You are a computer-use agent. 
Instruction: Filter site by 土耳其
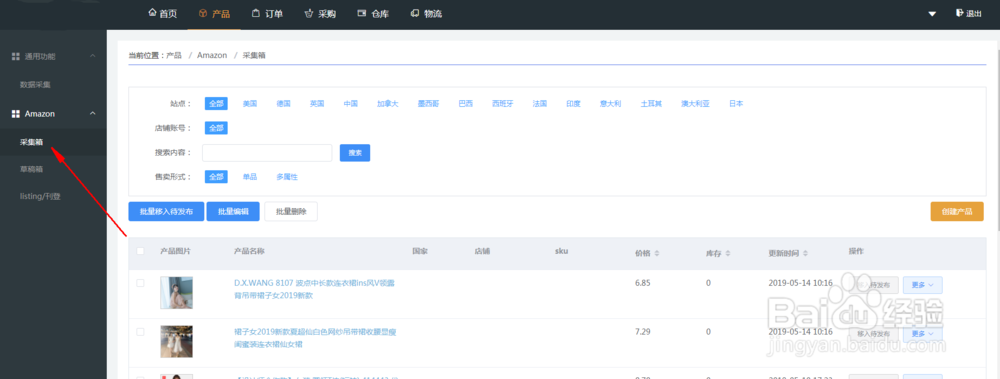[652, 103]
